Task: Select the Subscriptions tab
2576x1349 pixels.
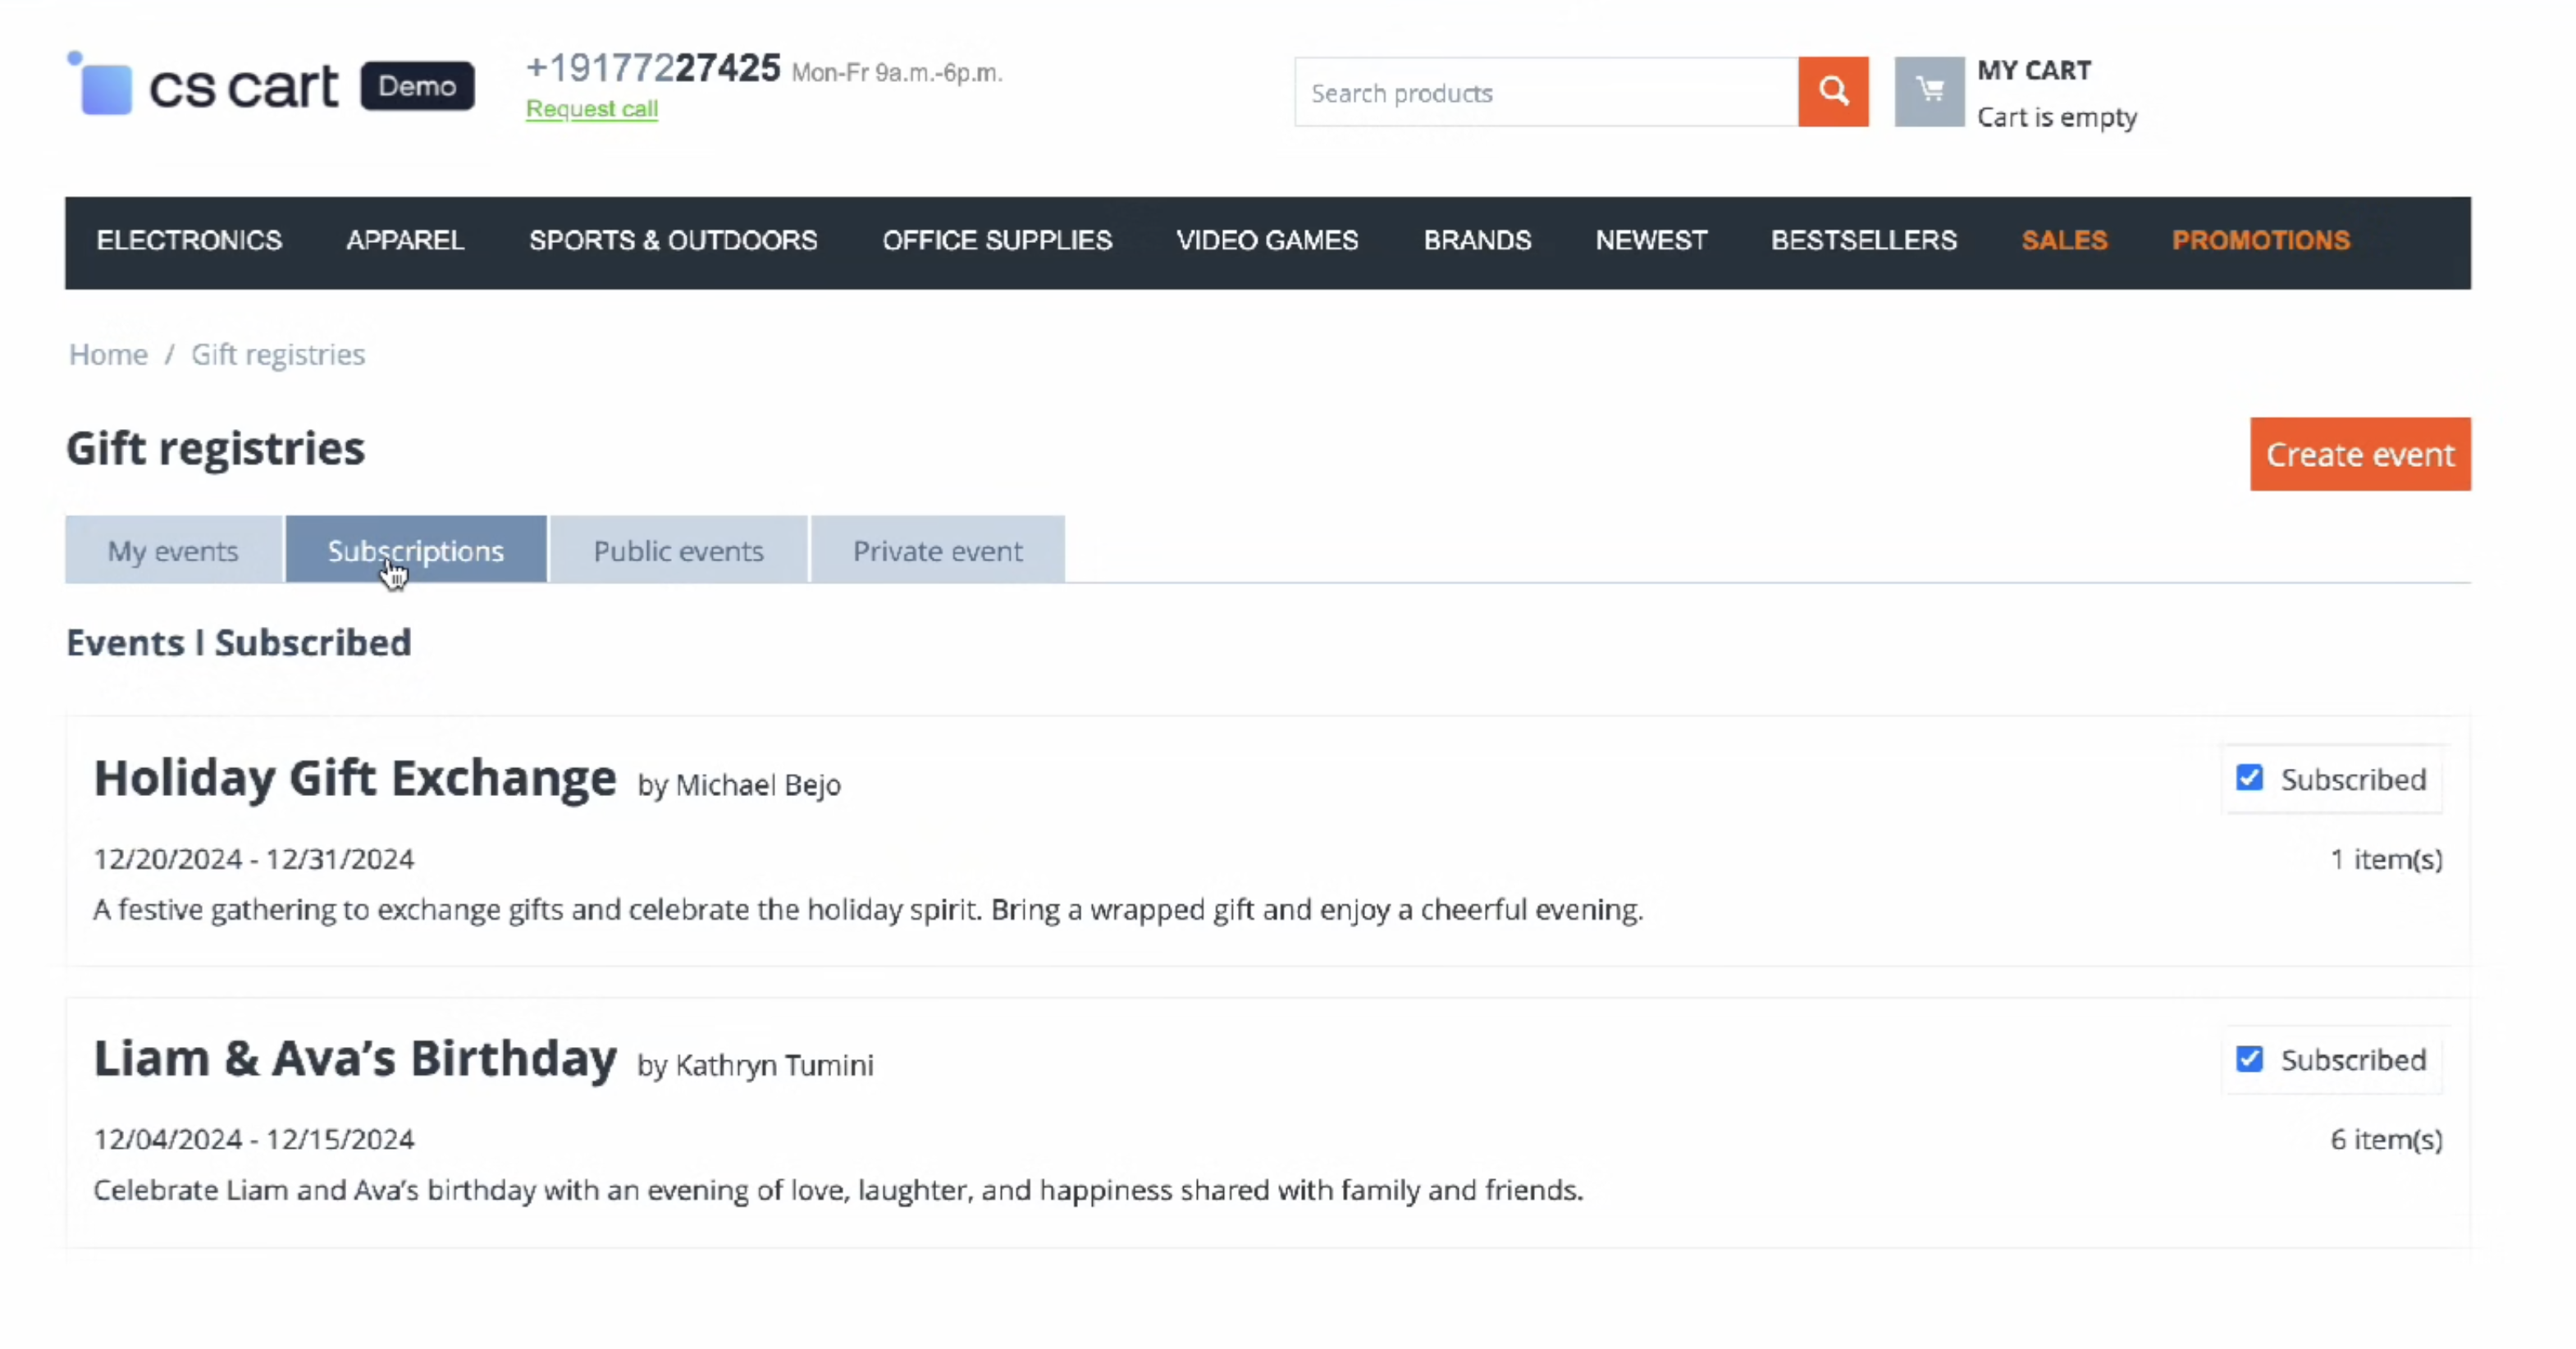Action: [x=416, y=550]
